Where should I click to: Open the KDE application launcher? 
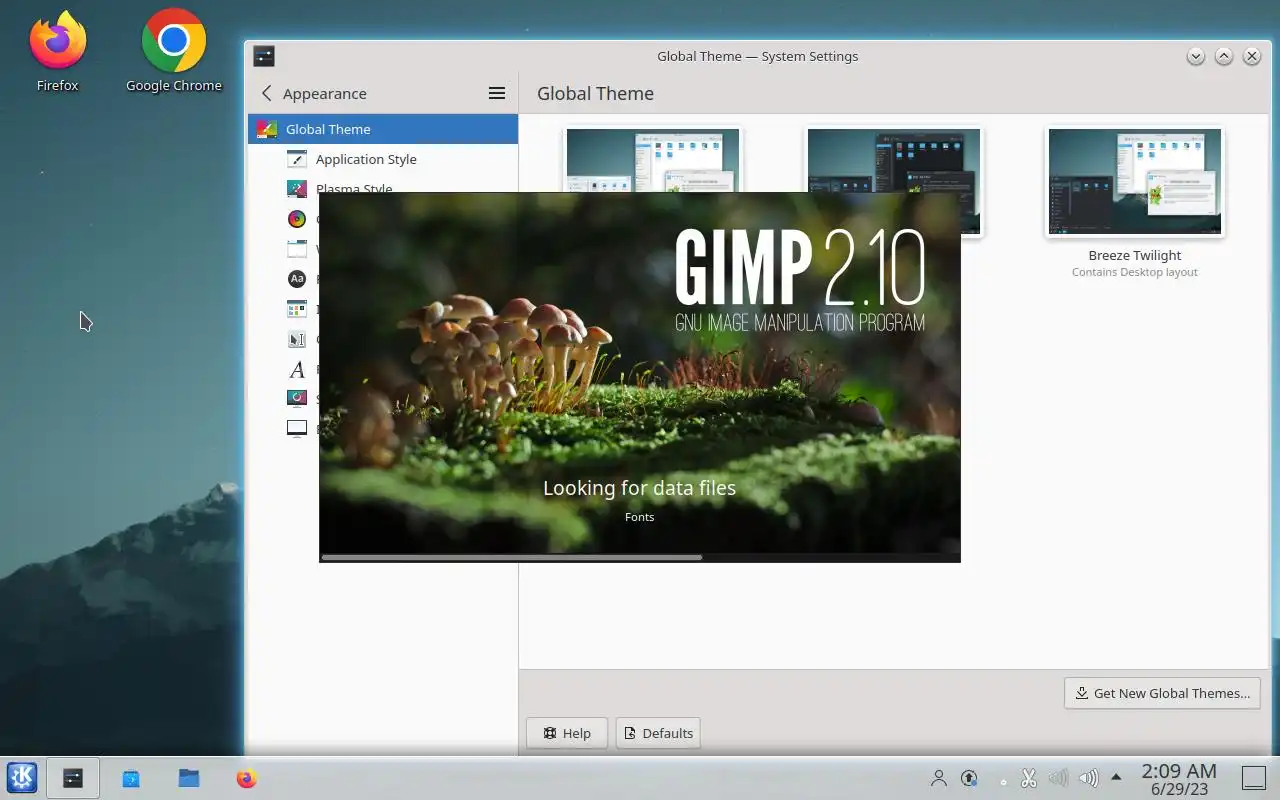coord(22,778)
